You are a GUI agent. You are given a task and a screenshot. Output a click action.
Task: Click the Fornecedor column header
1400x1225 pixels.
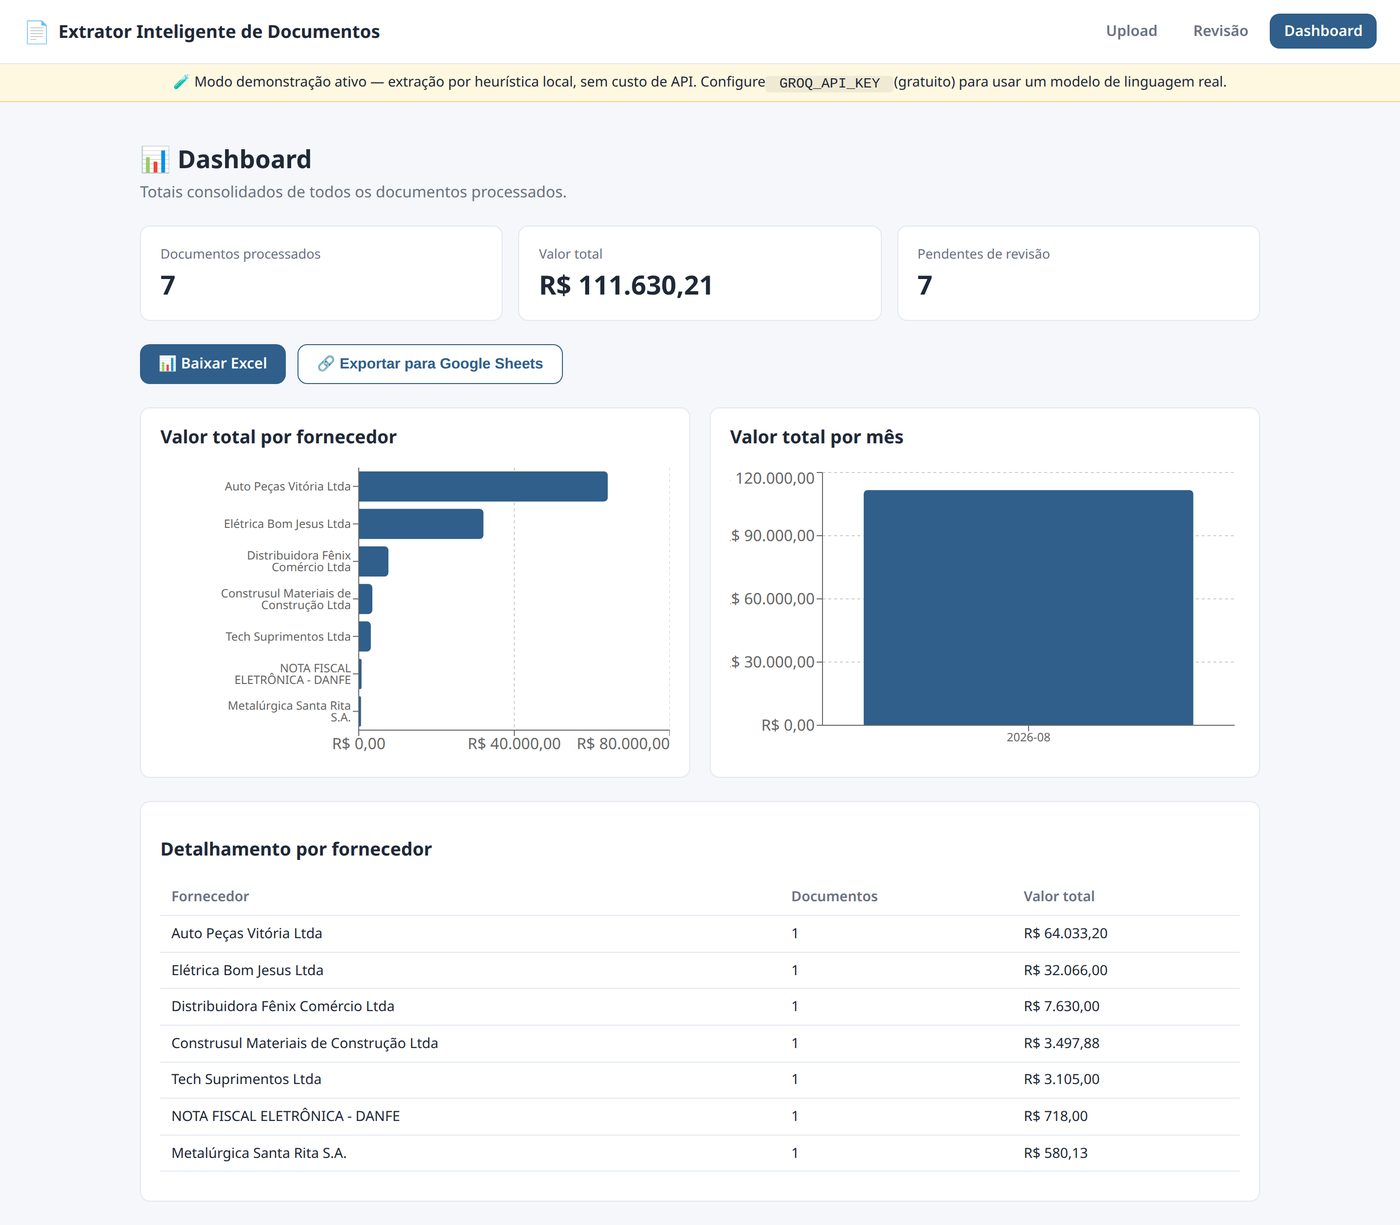click(x=210, y=896)
